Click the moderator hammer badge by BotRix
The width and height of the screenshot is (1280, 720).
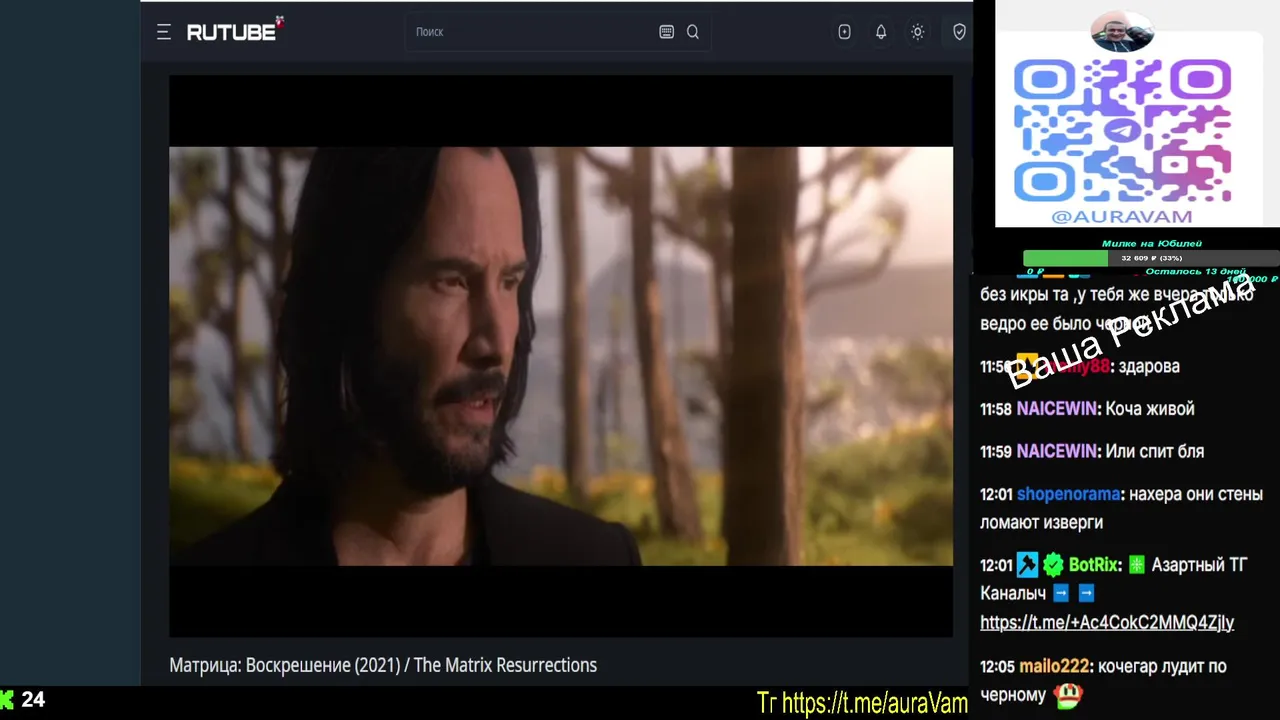click(1028, 565)
